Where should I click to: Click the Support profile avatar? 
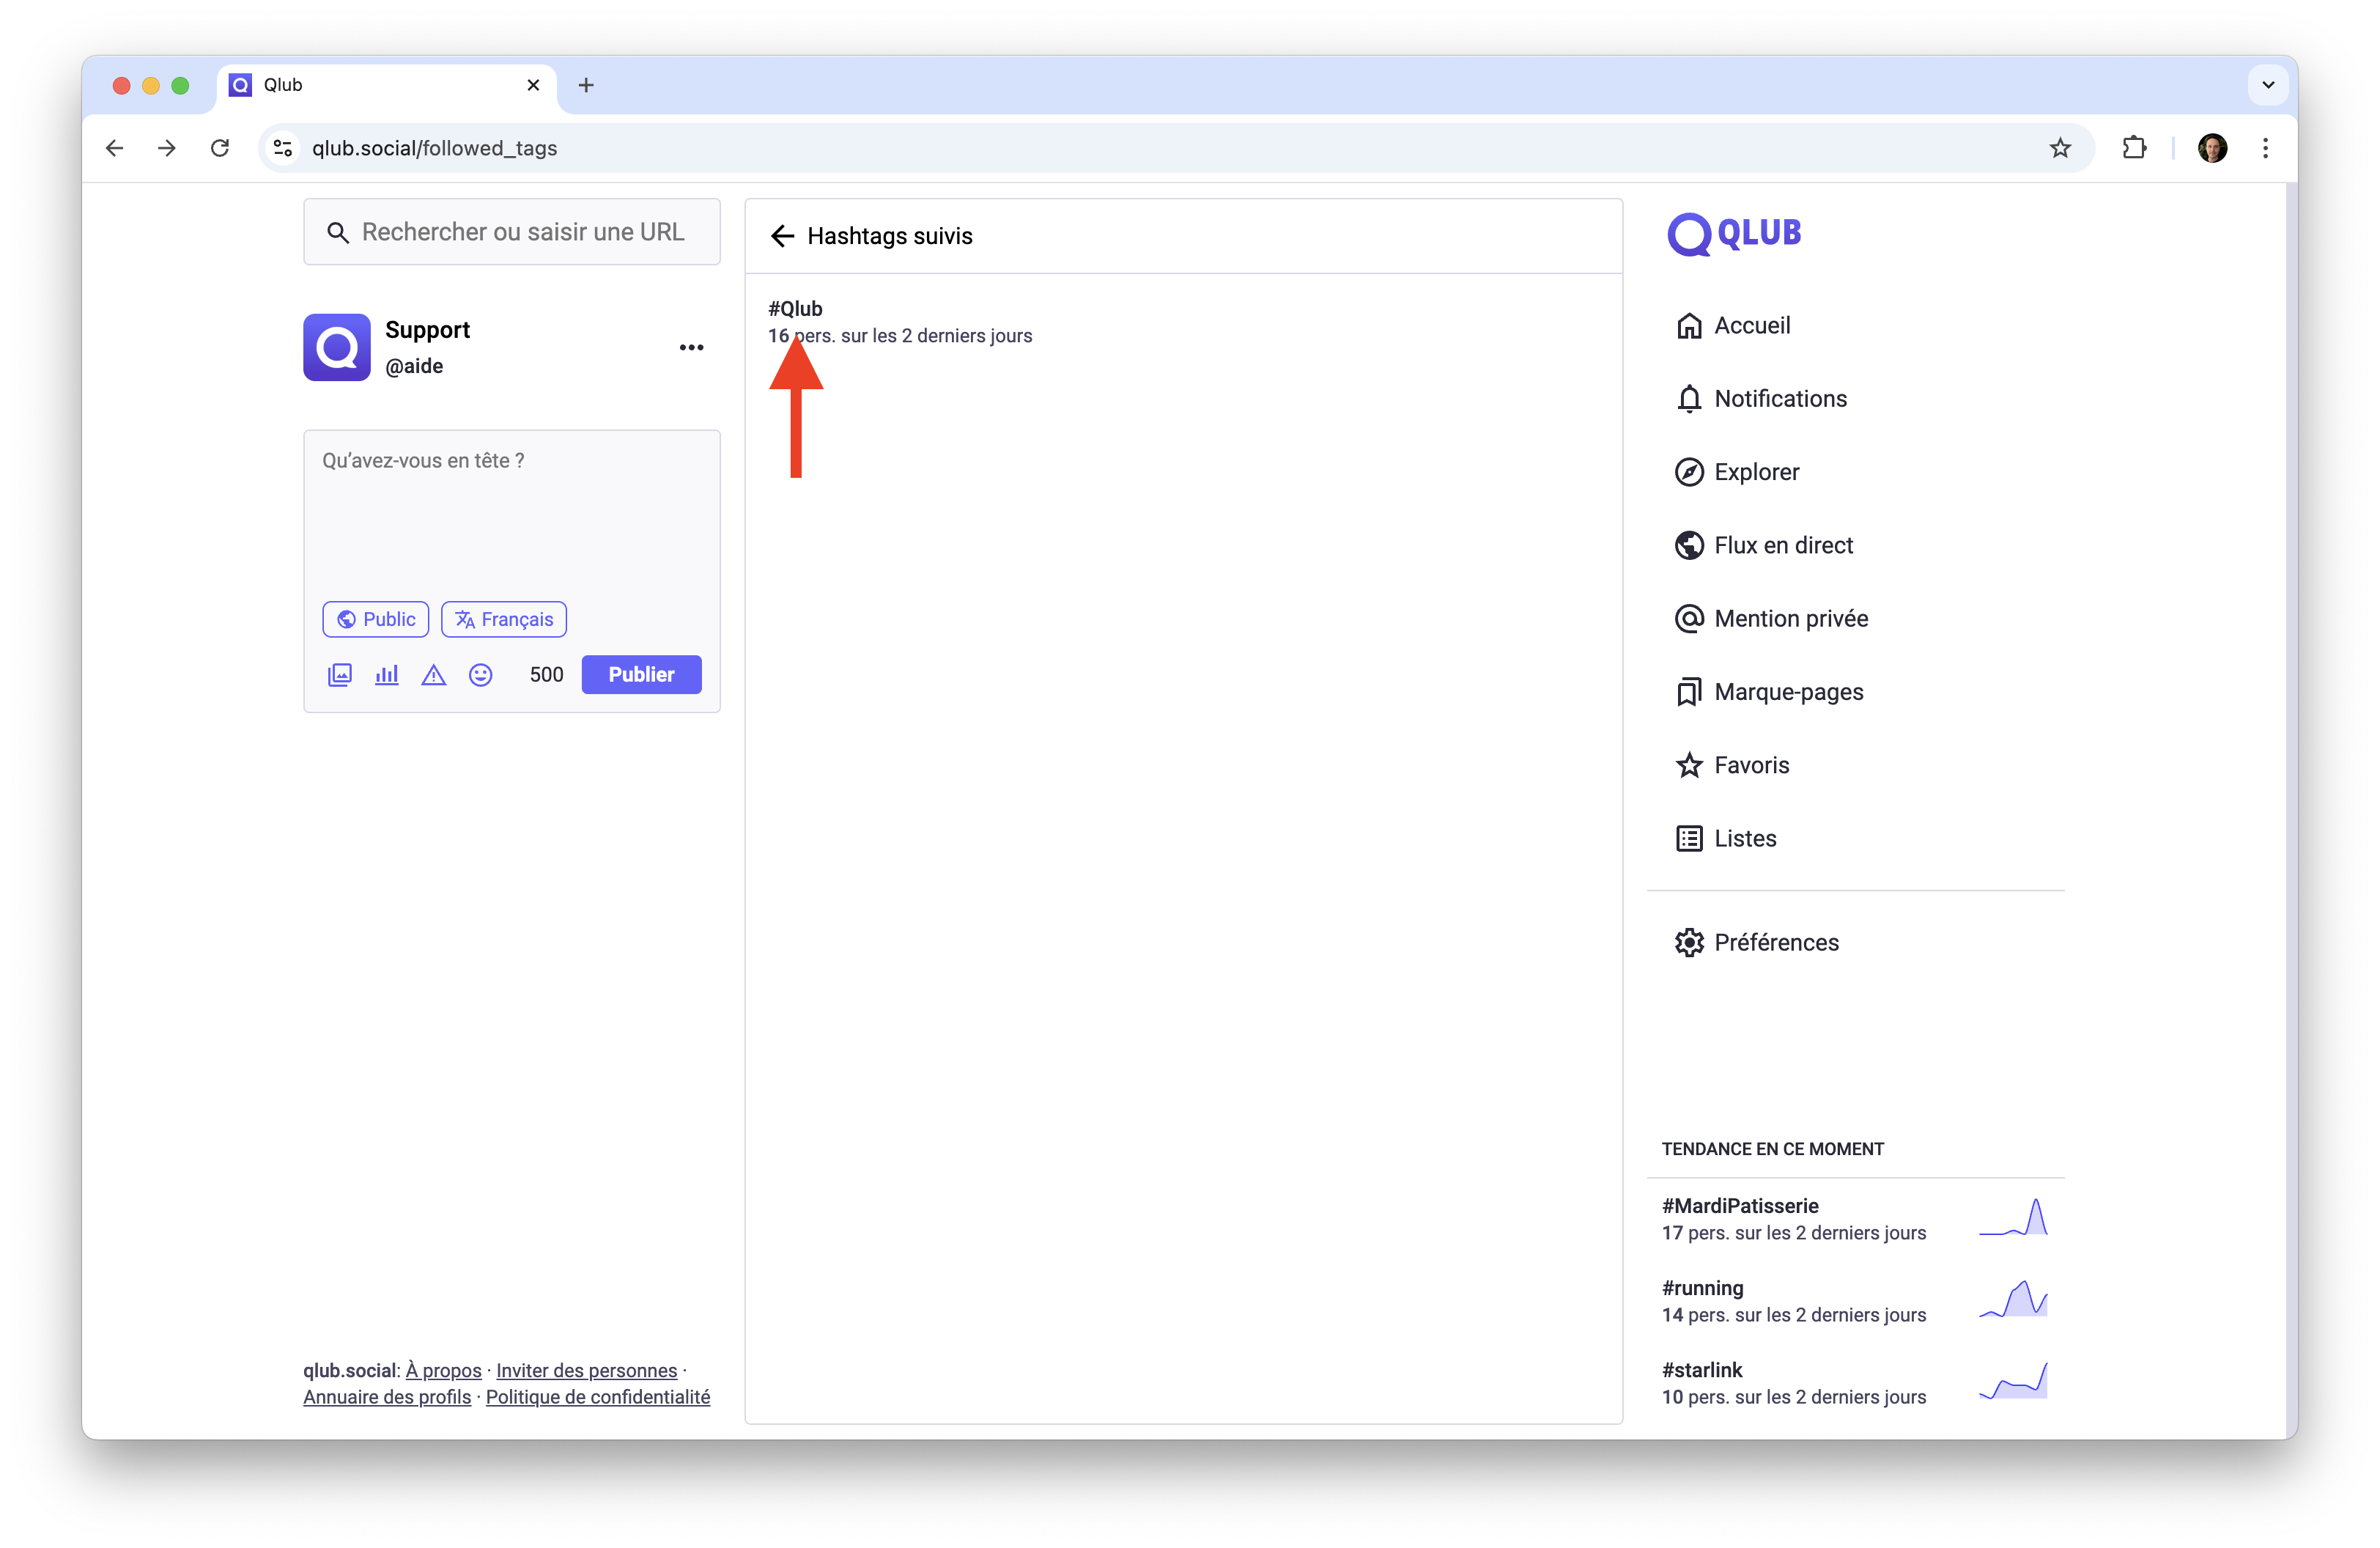point(337,347)
